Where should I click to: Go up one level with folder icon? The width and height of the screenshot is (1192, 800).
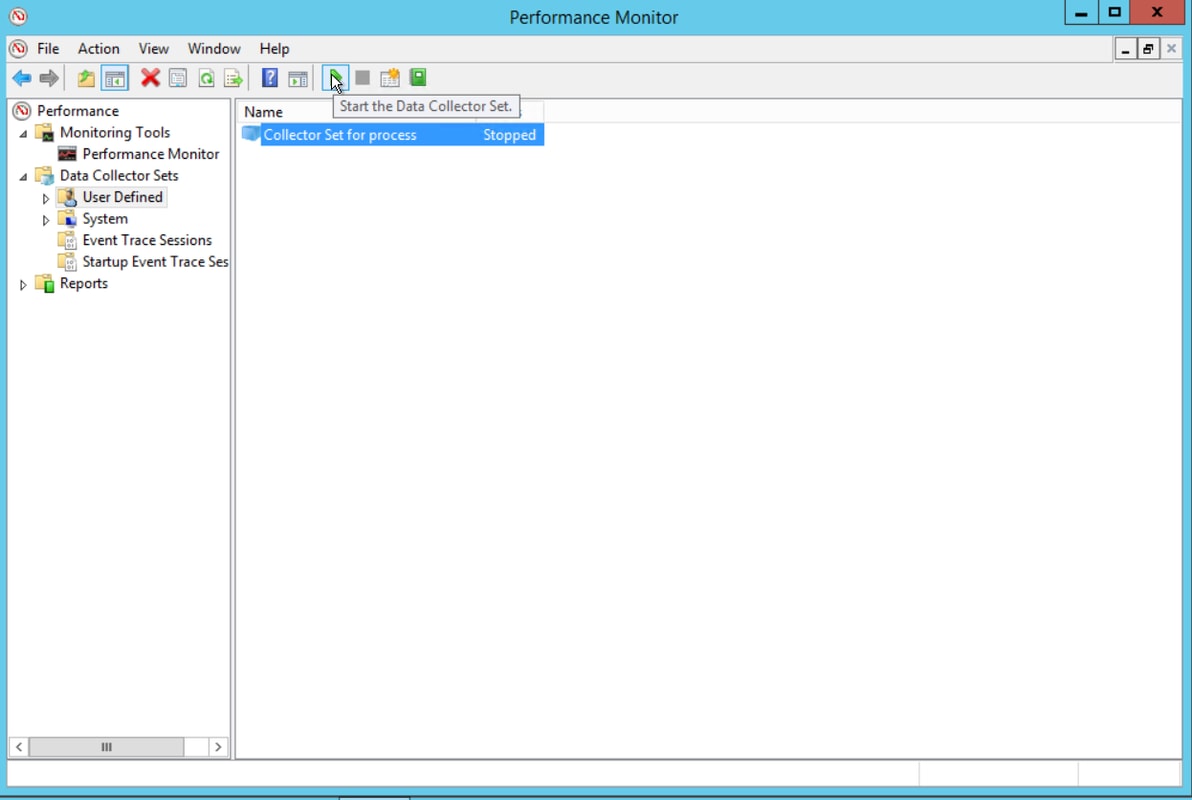(x=86, y=78)
